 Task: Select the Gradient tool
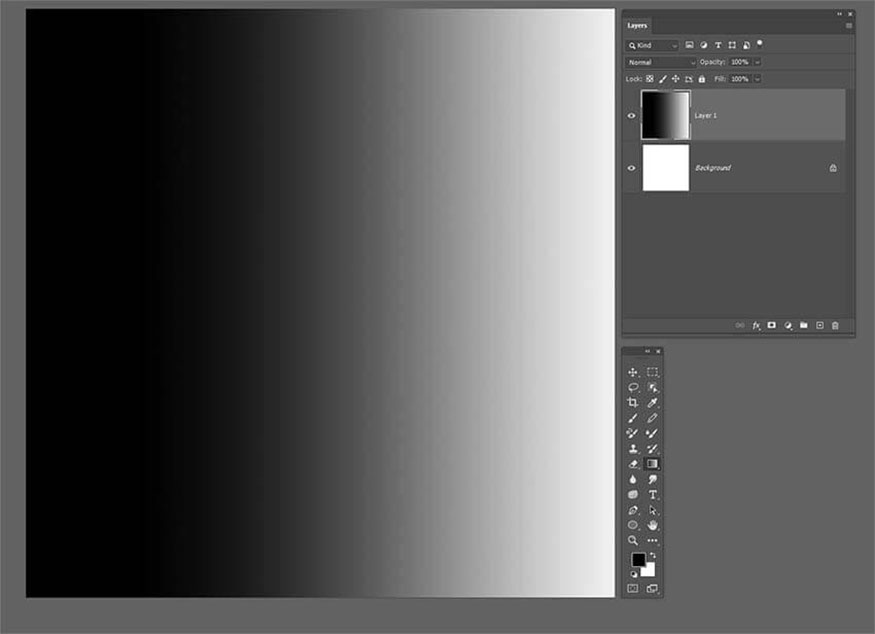(x=652, y=464)
